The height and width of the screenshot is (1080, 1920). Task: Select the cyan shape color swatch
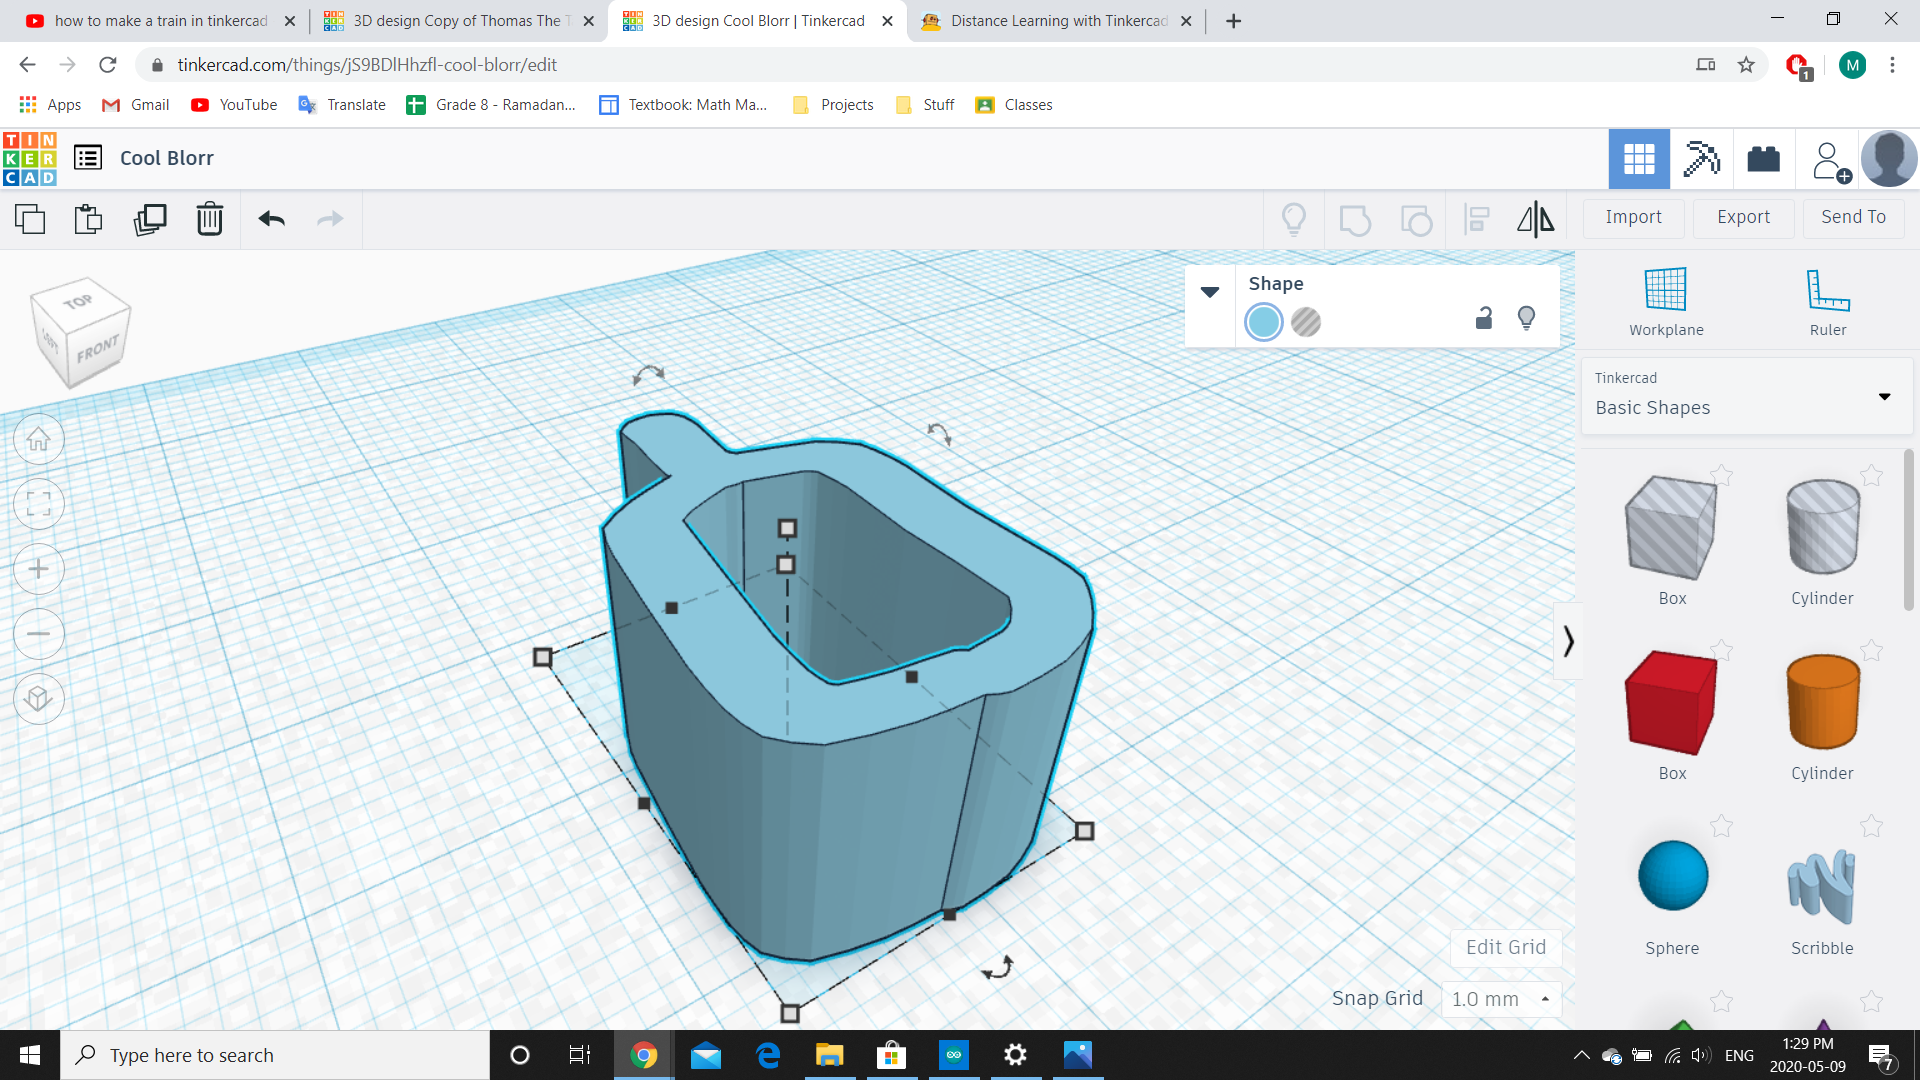click(1262, 322)
